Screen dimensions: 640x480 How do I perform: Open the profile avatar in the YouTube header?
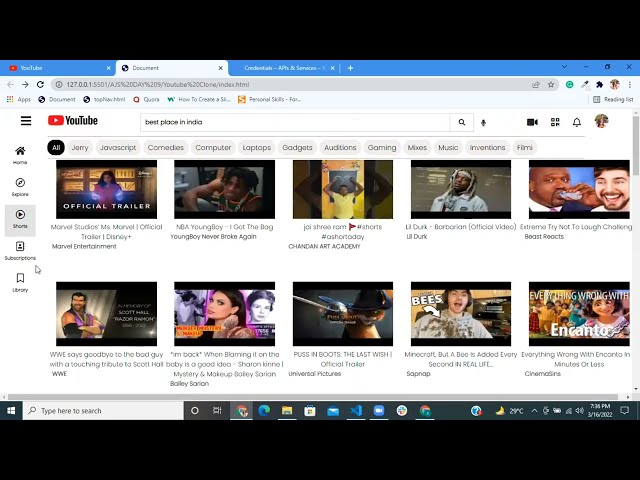[601, 121]
